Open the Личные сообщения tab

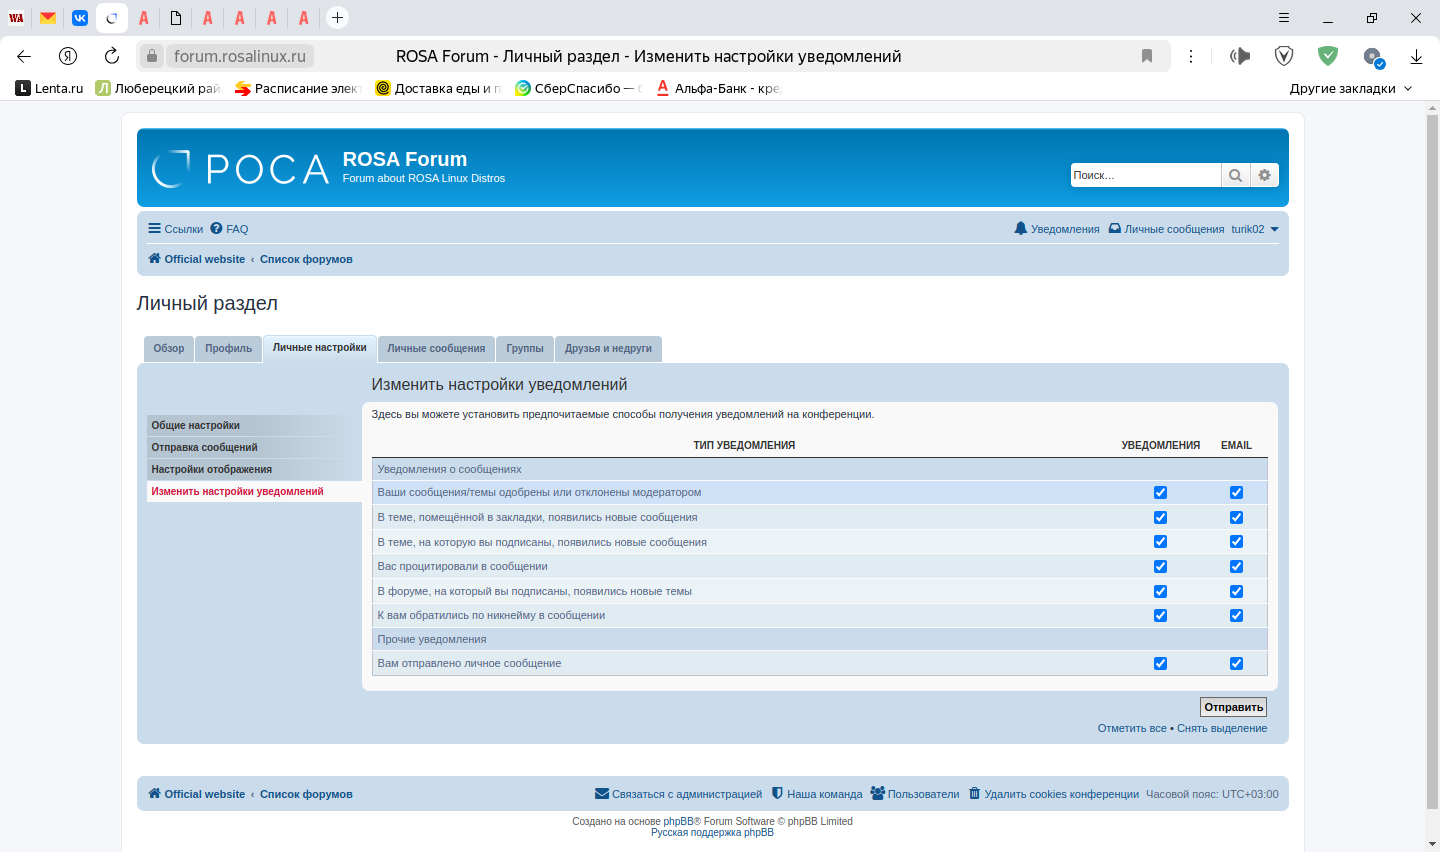[436, 348]
